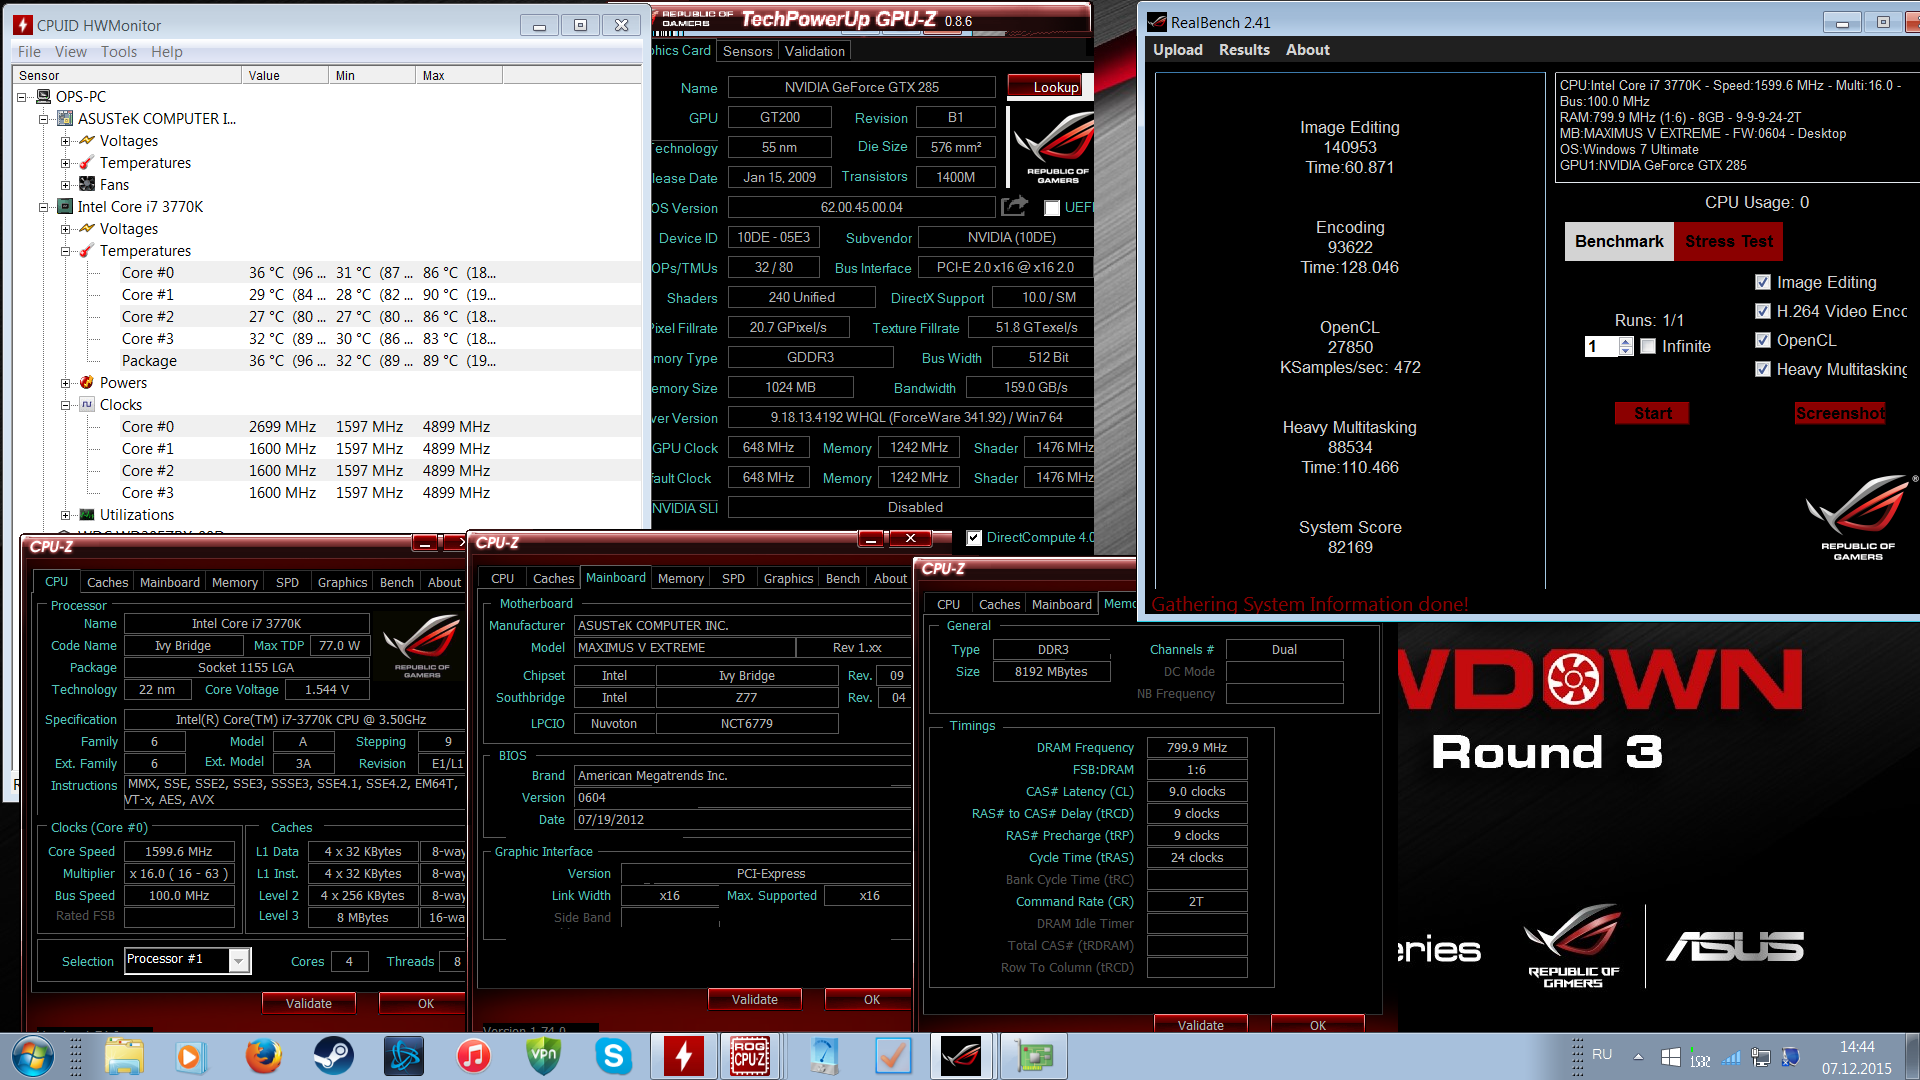Open Windows Media Player from the taskbar
The image size is (1920, 1080).
pyautogui.click(x=189, y=1056)
